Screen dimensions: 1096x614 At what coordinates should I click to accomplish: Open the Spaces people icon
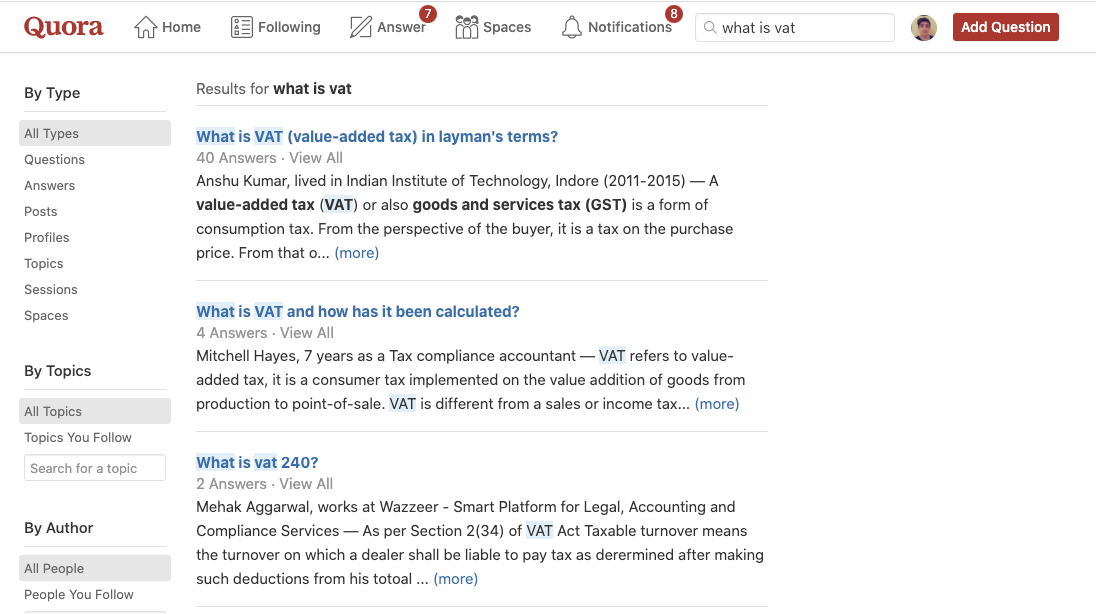[466, 27]
